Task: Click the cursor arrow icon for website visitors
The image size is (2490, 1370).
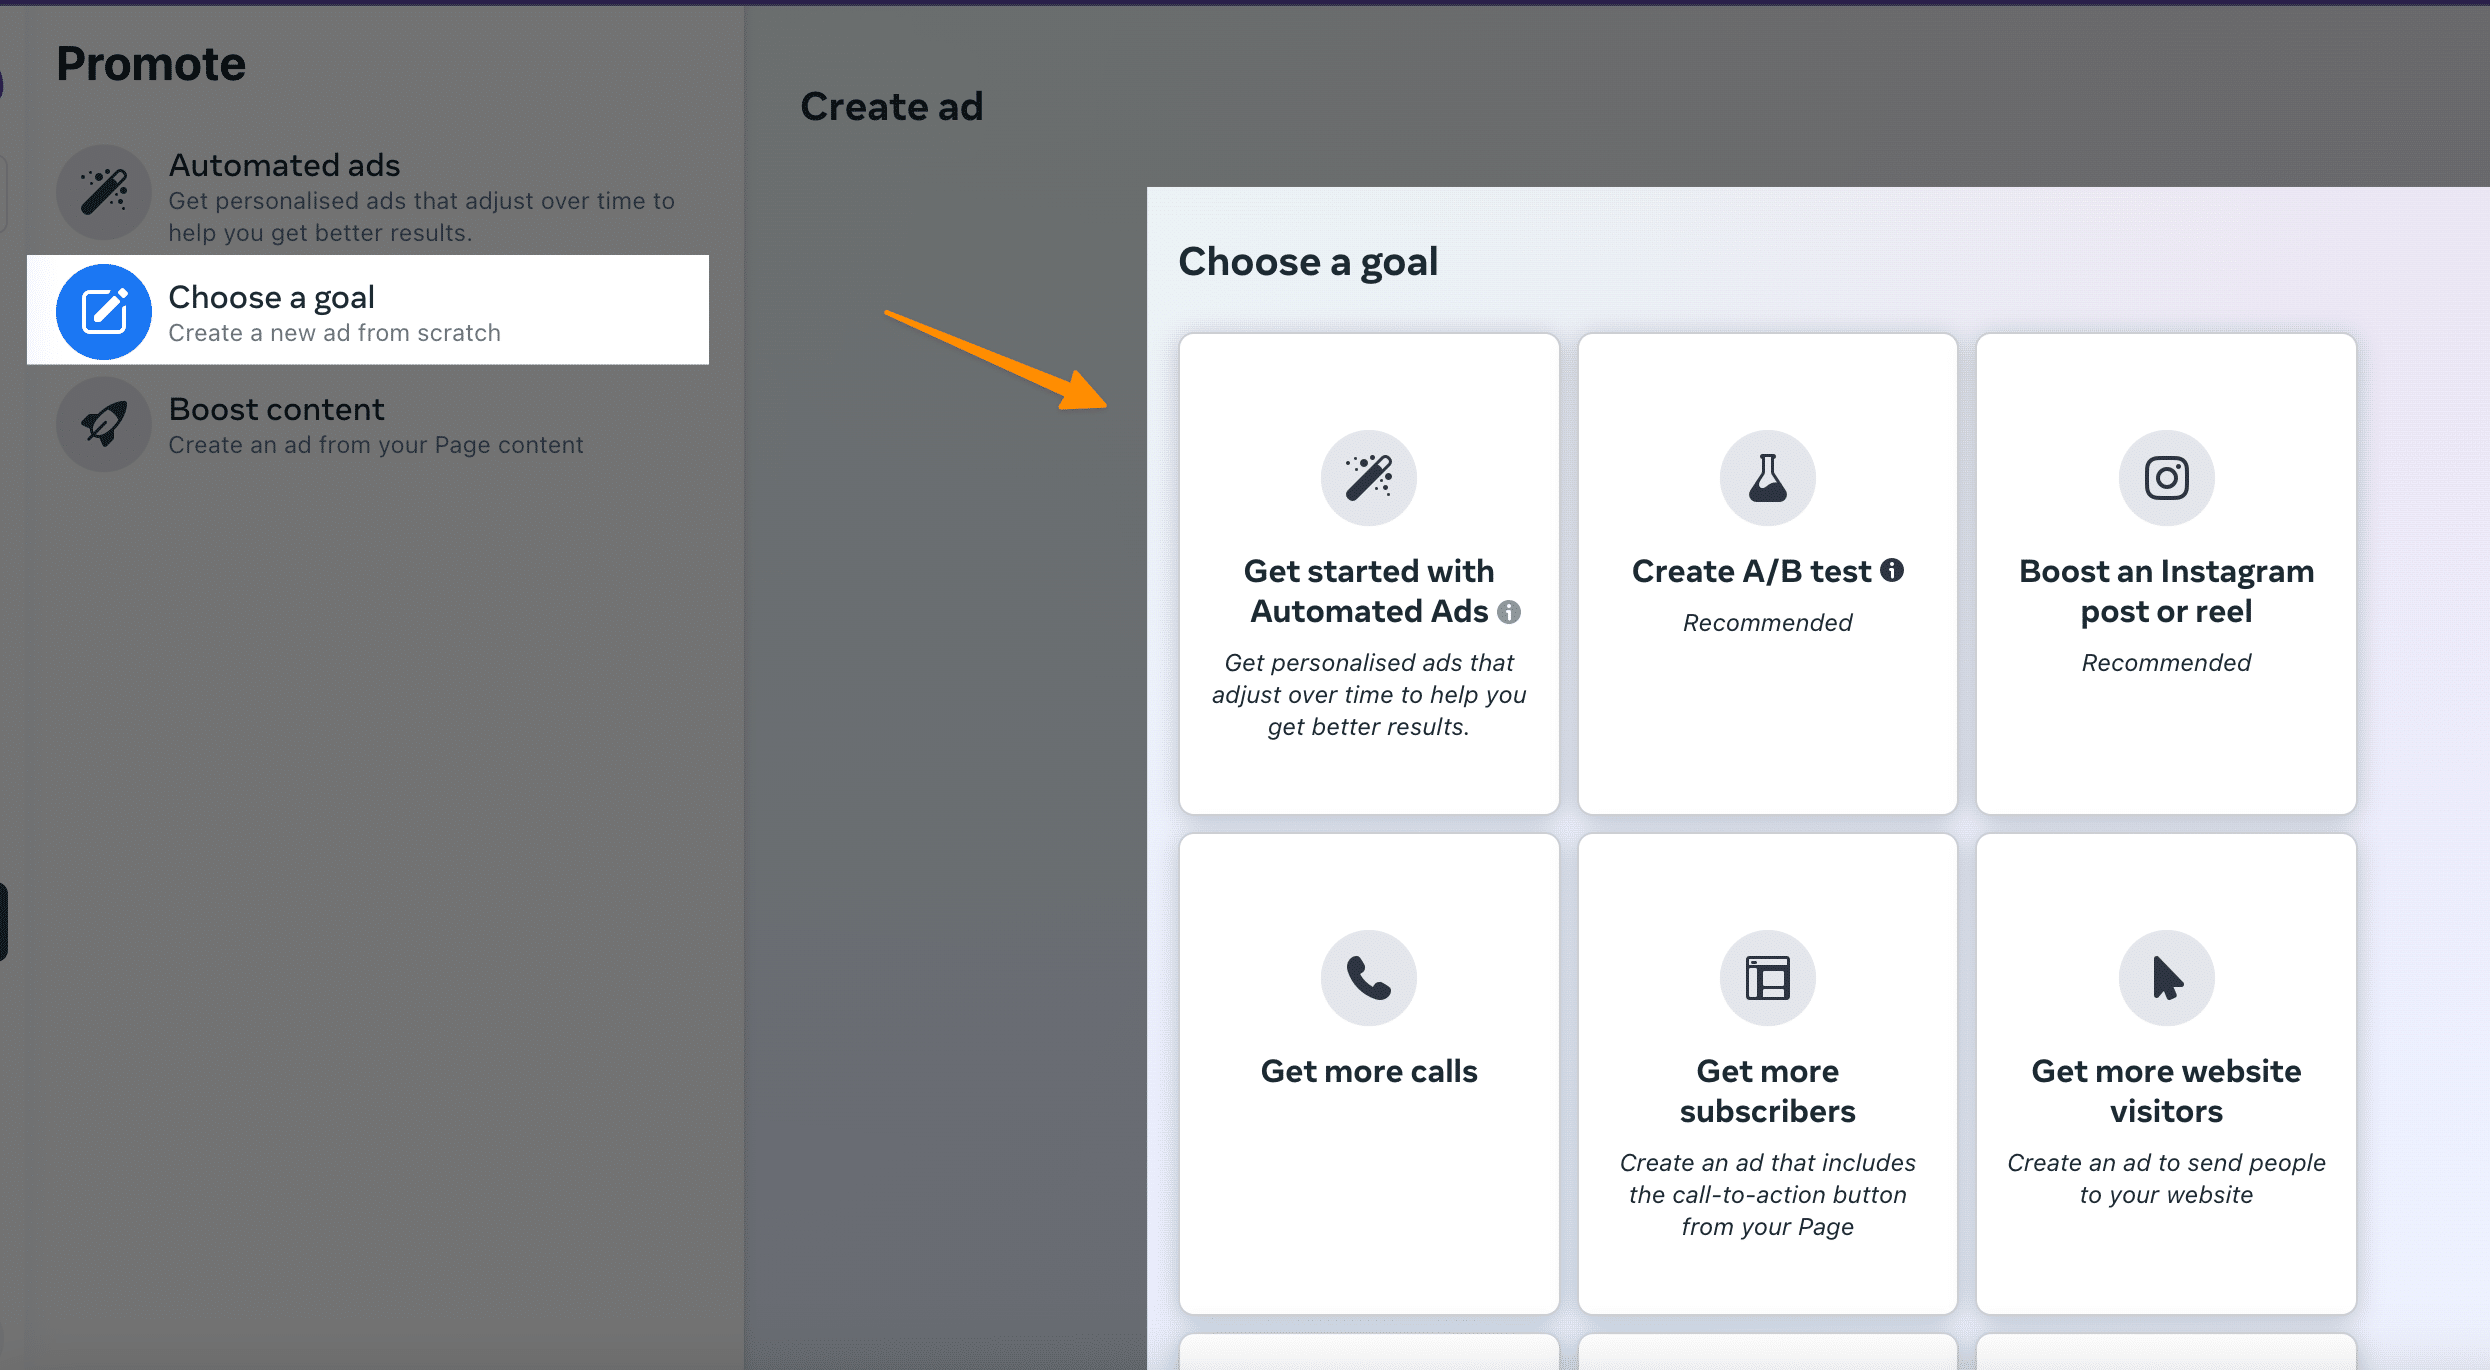Action: coord(2166,978)
